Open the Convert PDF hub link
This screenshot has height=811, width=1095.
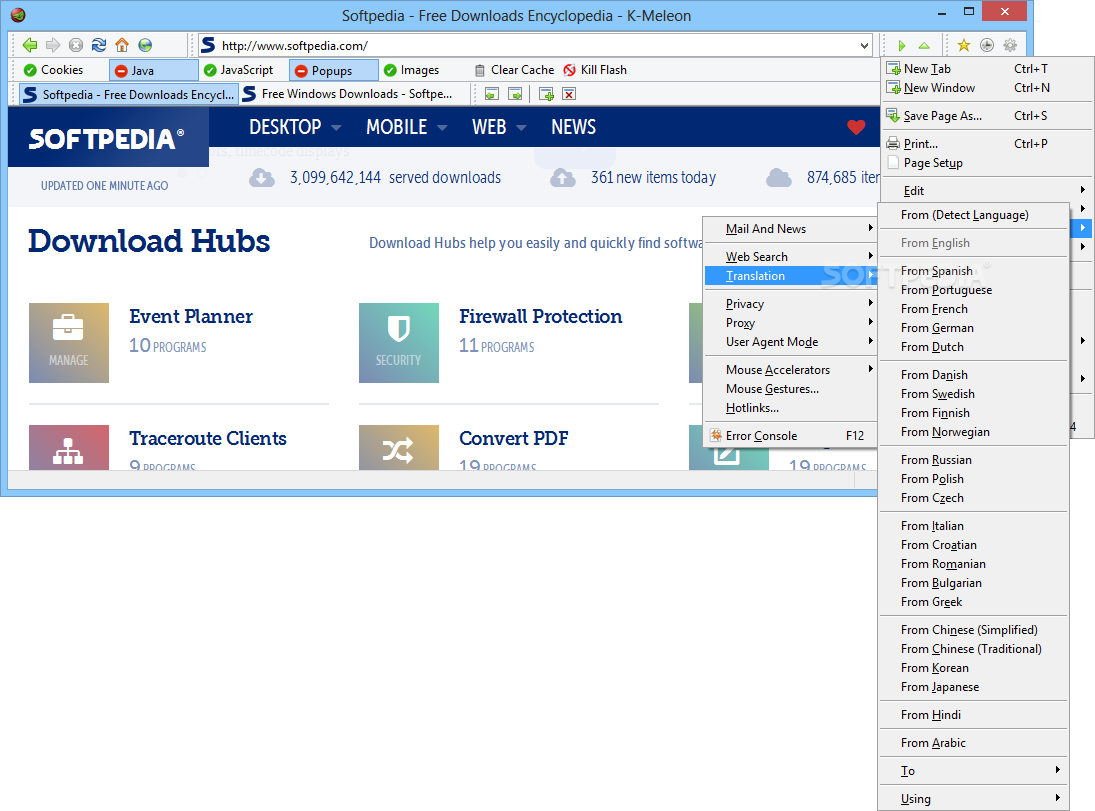[513, 438]
